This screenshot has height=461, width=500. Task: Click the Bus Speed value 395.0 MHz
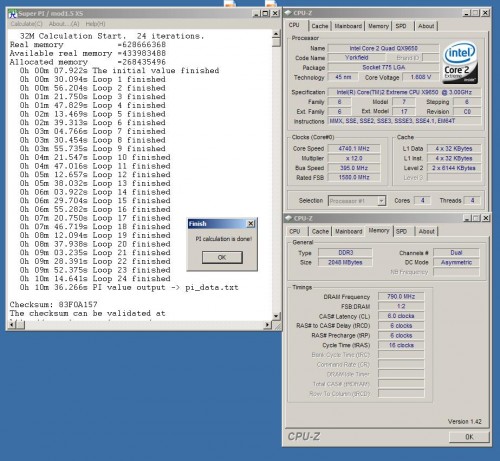354,168
